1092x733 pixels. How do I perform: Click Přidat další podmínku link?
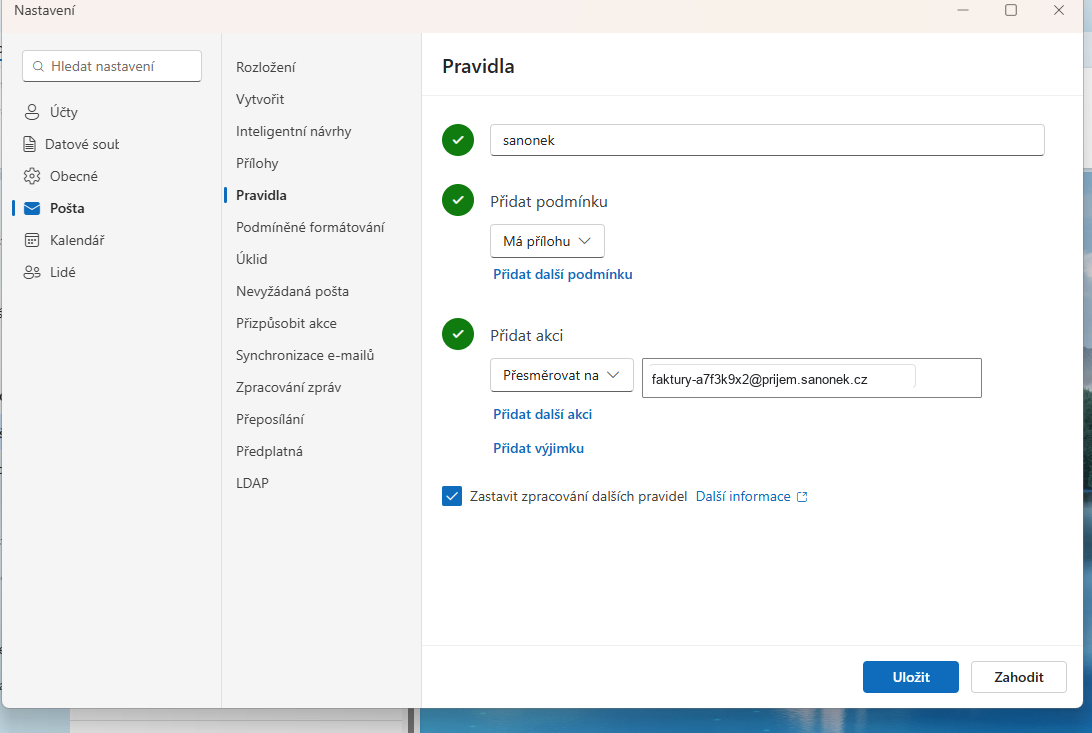(563, 274)
